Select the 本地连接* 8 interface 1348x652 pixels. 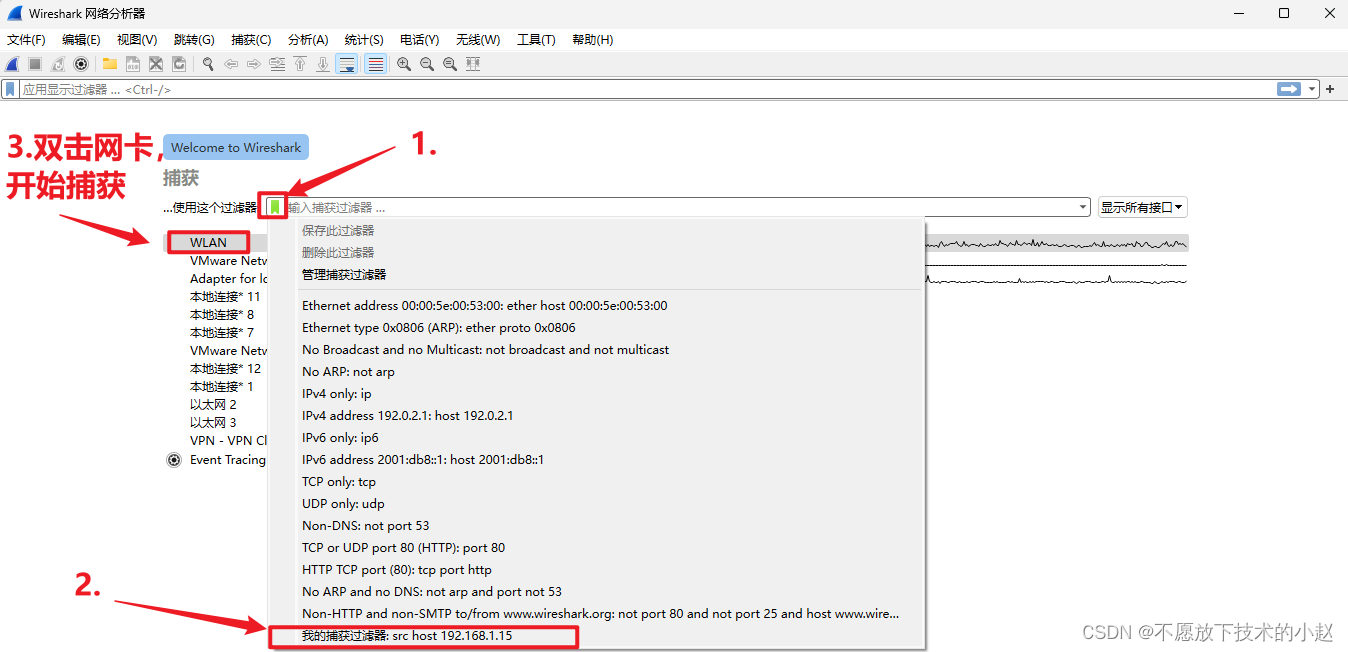pos(222,315)
